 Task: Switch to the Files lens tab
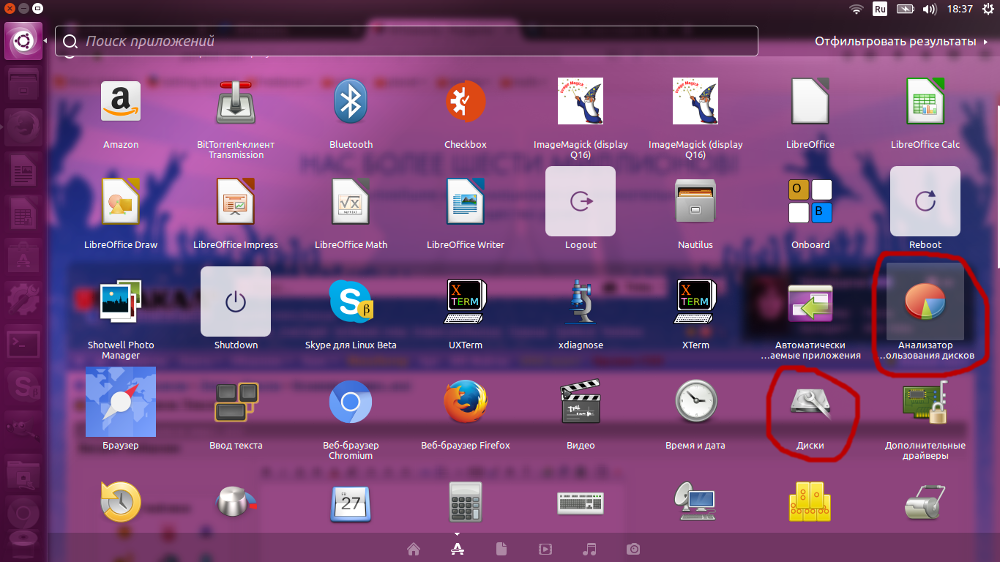[501, 549]
